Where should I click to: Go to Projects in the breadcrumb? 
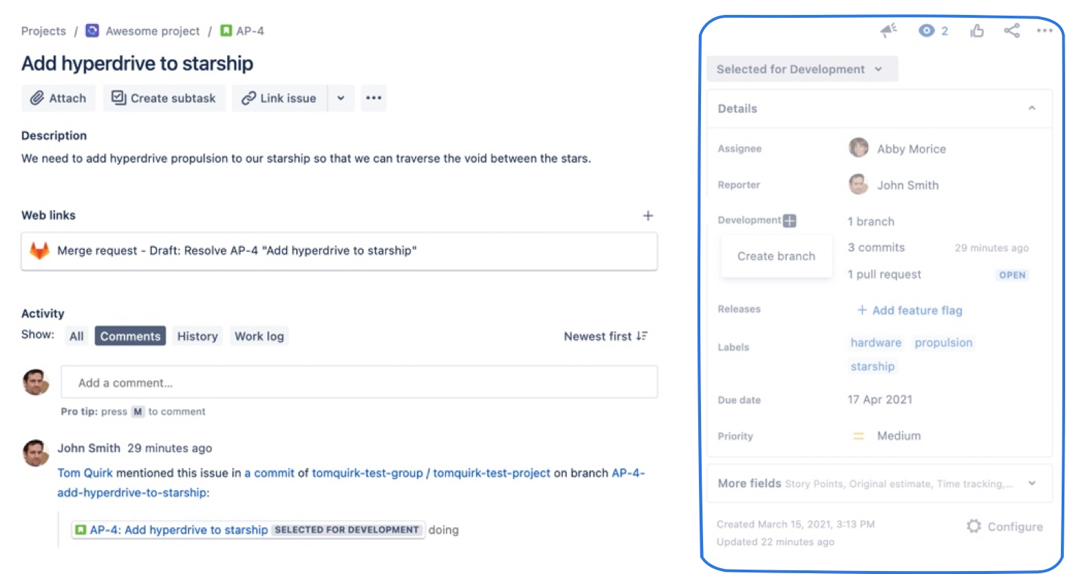44,31
